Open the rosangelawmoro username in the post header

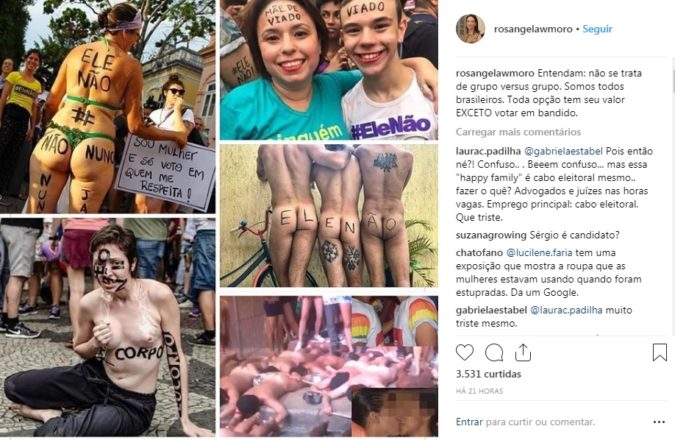[x=533, y=29]
